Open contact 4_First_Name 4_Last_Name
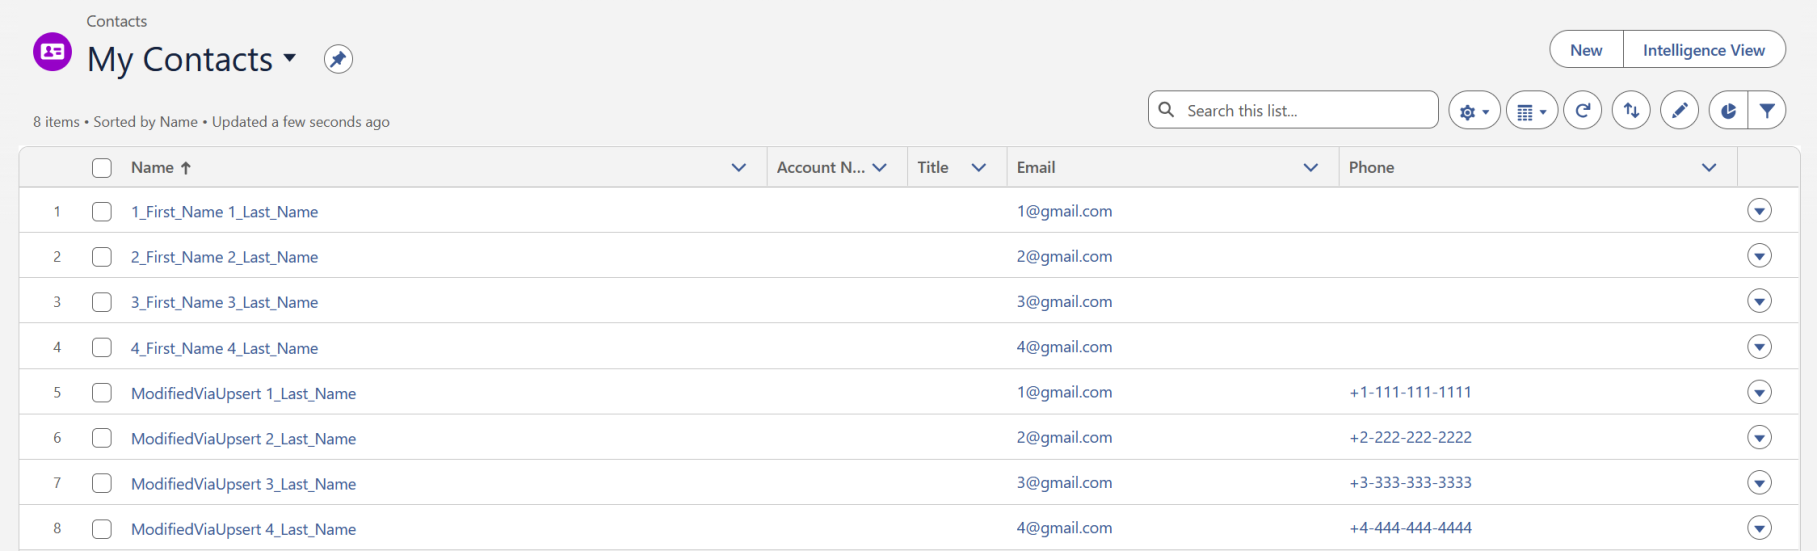Image resolution: width=1817 pixels, height=551 pixels. pyautogui.click(x=224, y=348)
